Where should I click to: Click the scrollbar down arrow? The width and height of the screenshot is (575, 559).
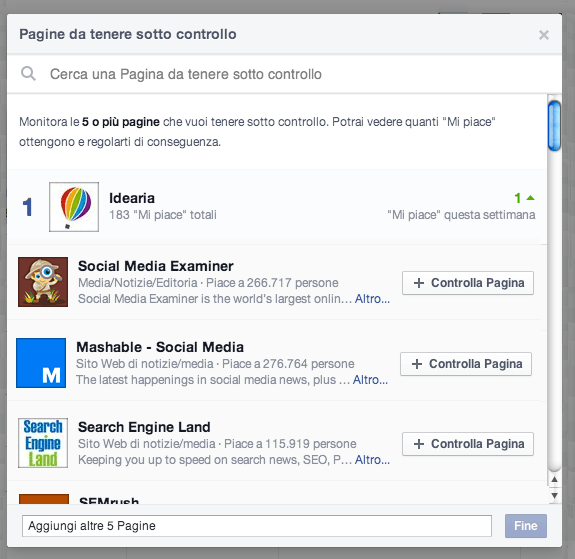coord(554,496)
